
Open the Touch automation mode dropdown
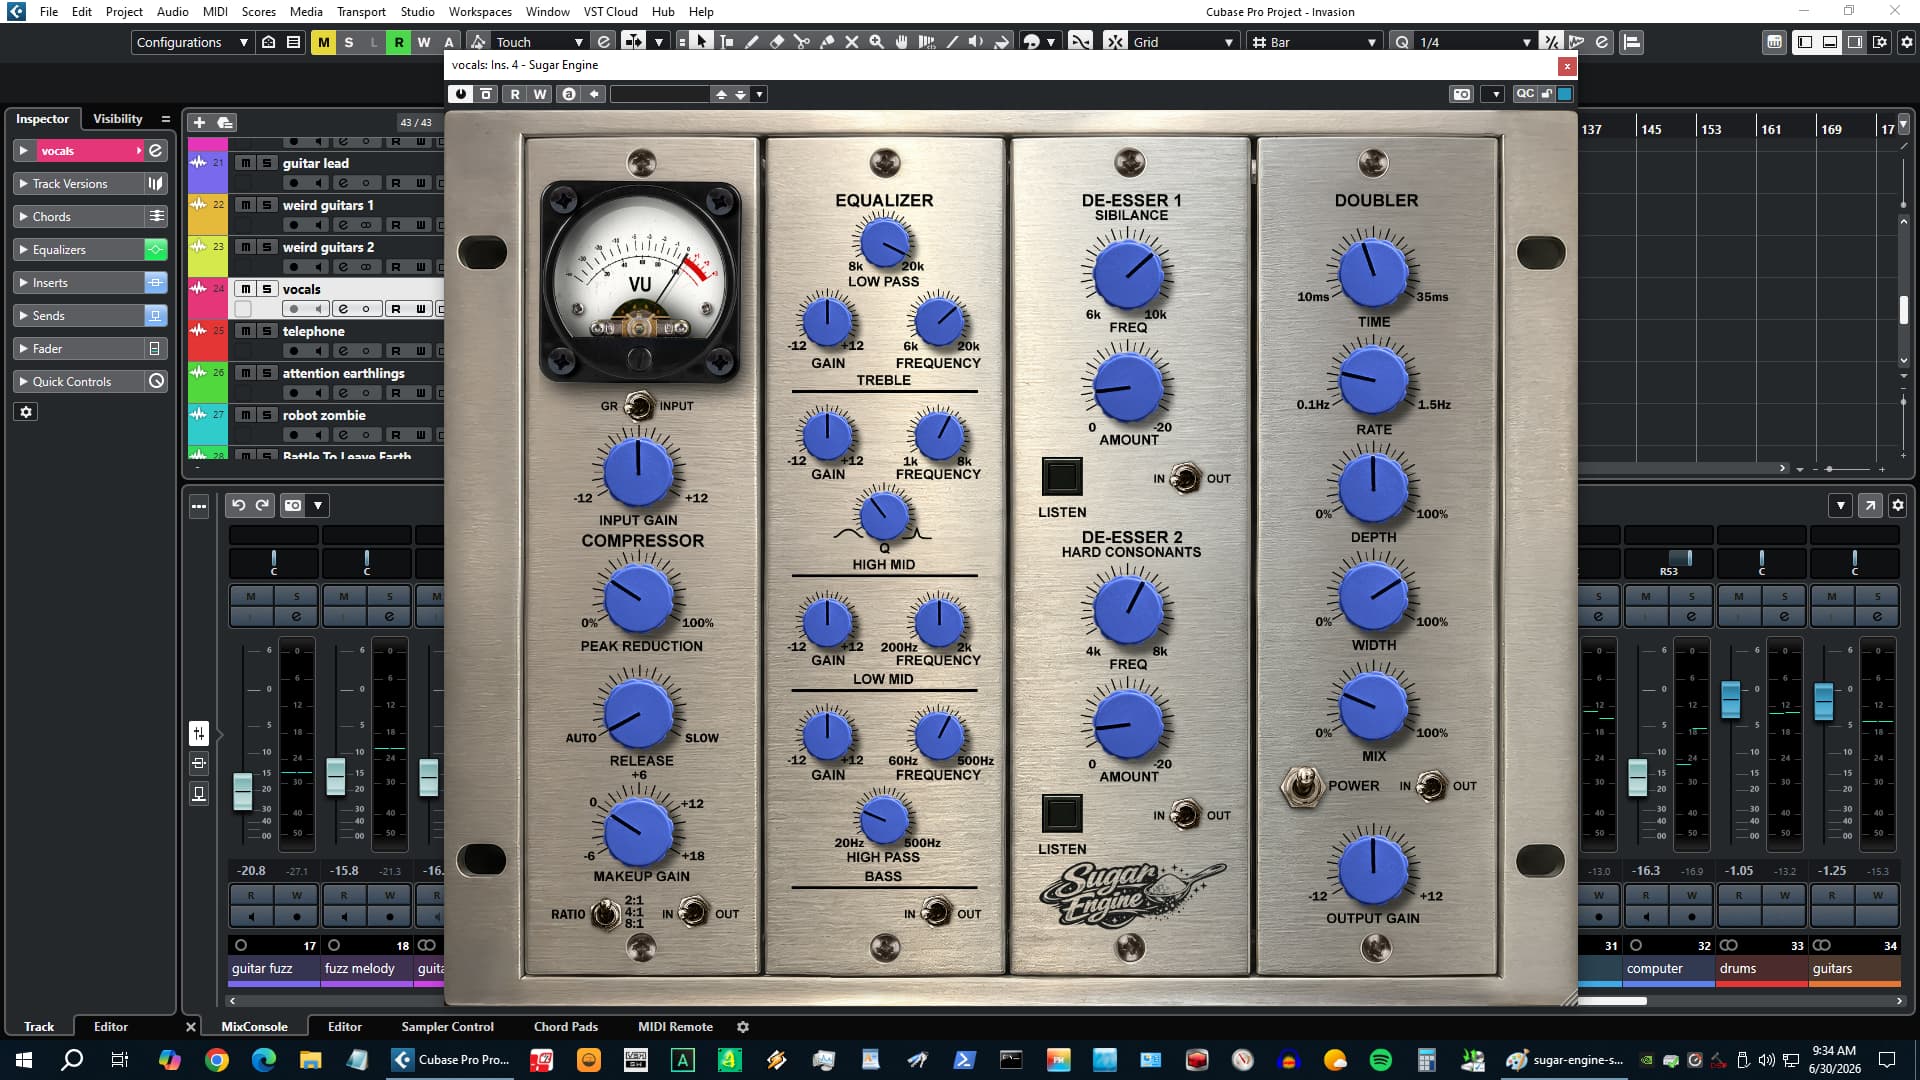(539, 42)
